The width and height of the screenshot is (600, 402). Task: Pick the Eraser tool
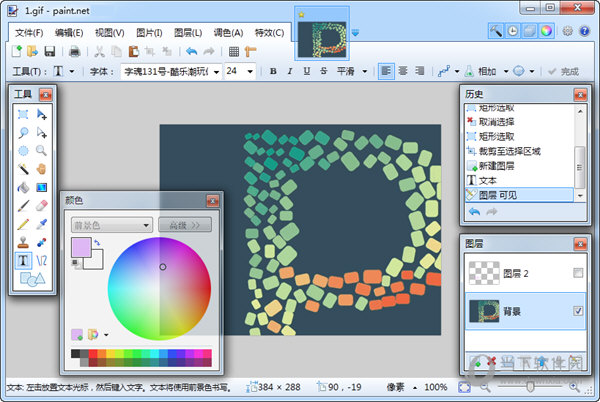[x=41, y=204]
